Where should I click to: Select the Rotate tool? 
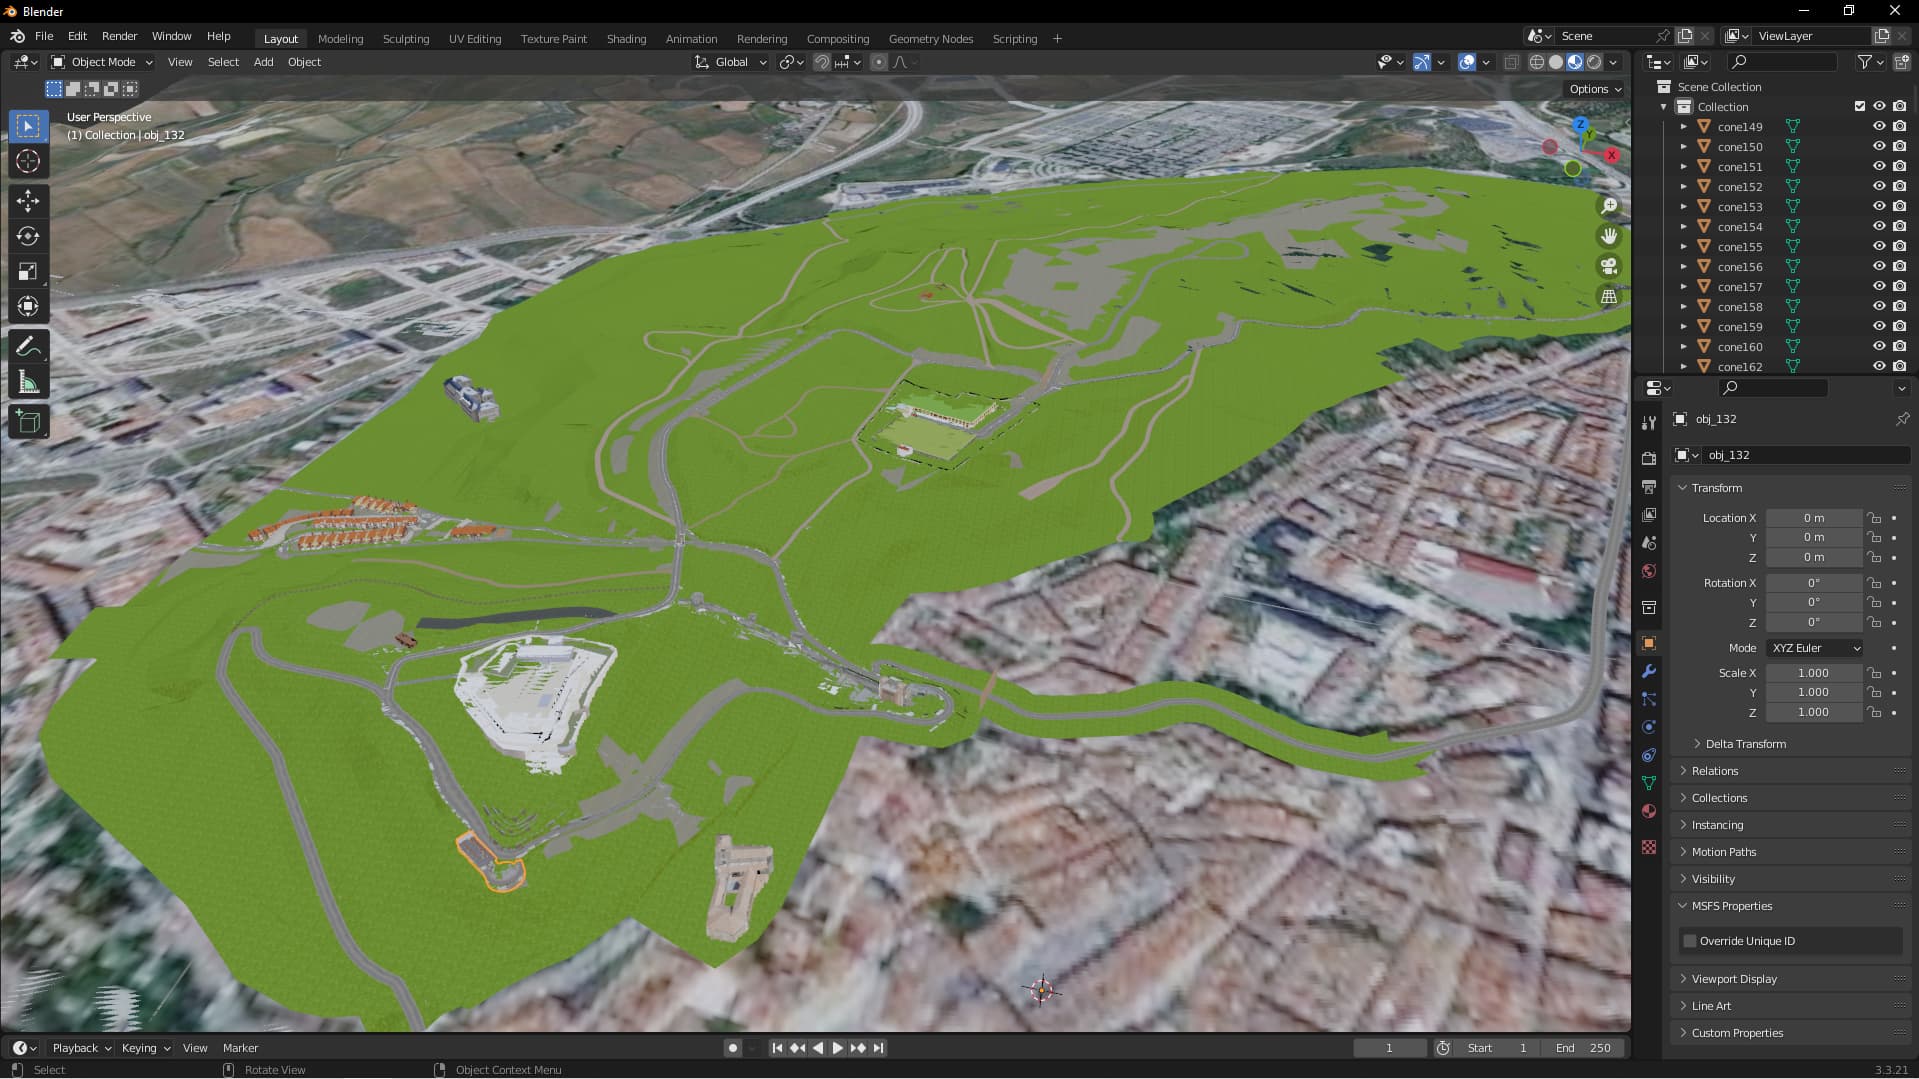(28, 236)
